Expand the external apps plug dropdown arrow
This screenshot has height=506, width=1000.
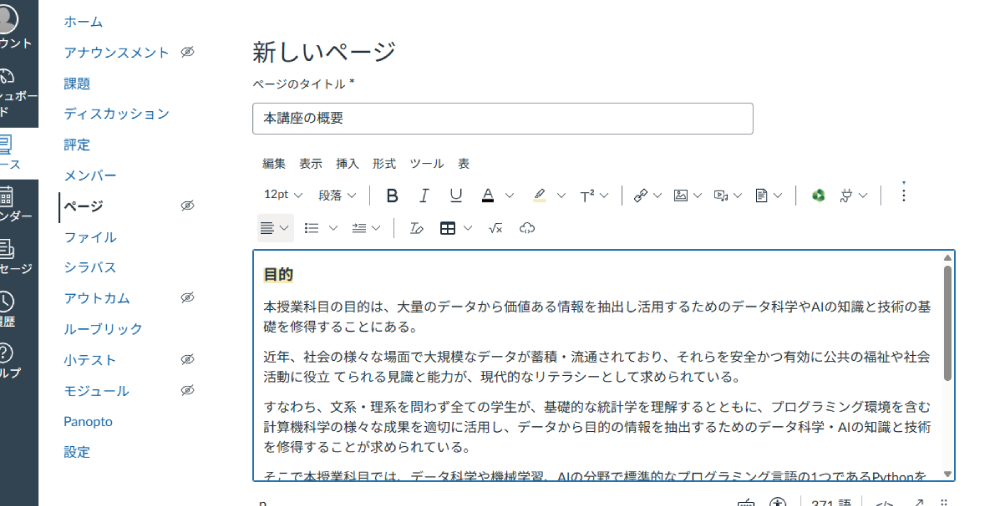click(863, 195)
